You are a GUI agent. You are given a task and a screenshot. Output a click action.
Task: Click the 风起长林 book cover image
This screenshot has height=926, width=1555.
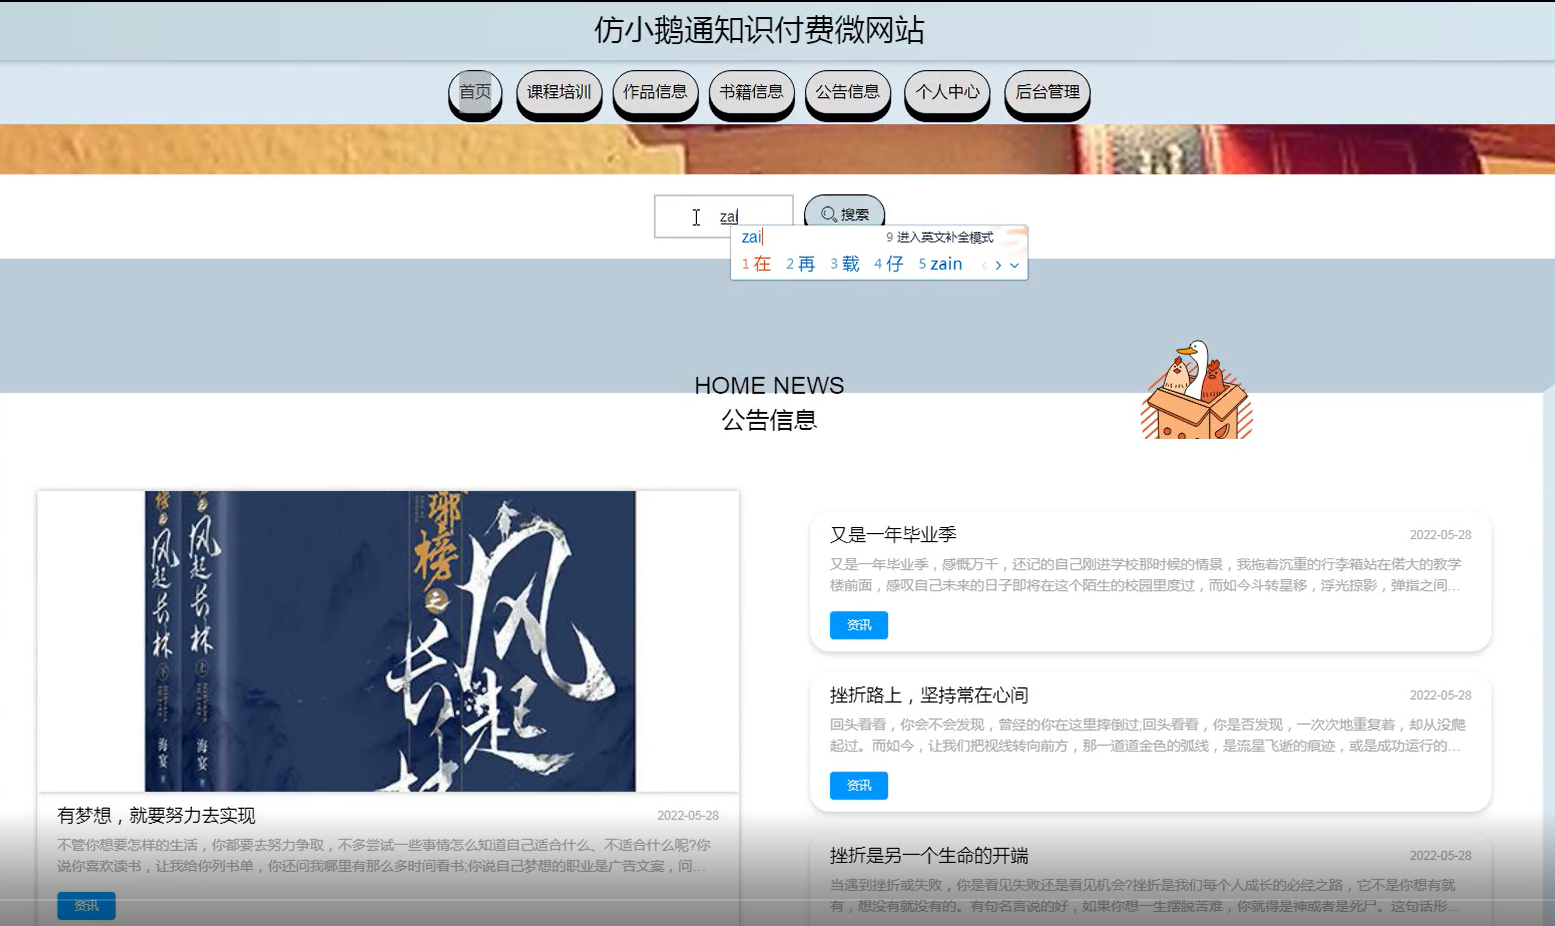[388, 638]
